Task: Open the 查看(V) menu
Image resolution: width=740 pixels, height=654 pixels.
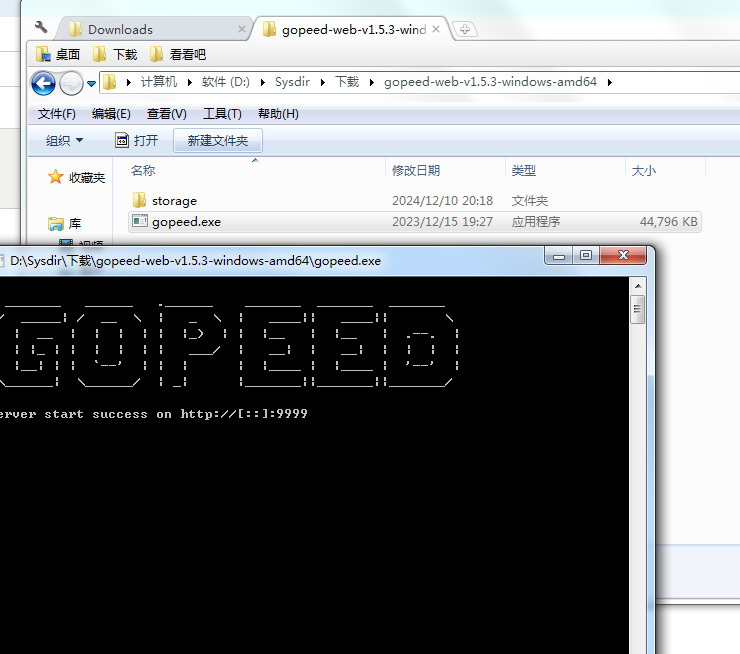Action: 167,114
